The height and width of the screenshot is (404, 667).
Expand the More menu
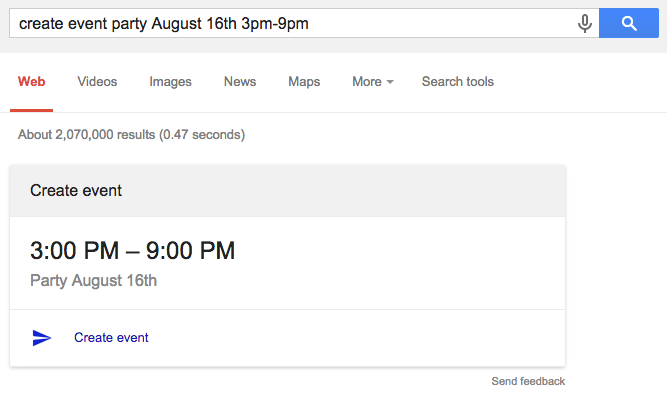tap(367, 82)
